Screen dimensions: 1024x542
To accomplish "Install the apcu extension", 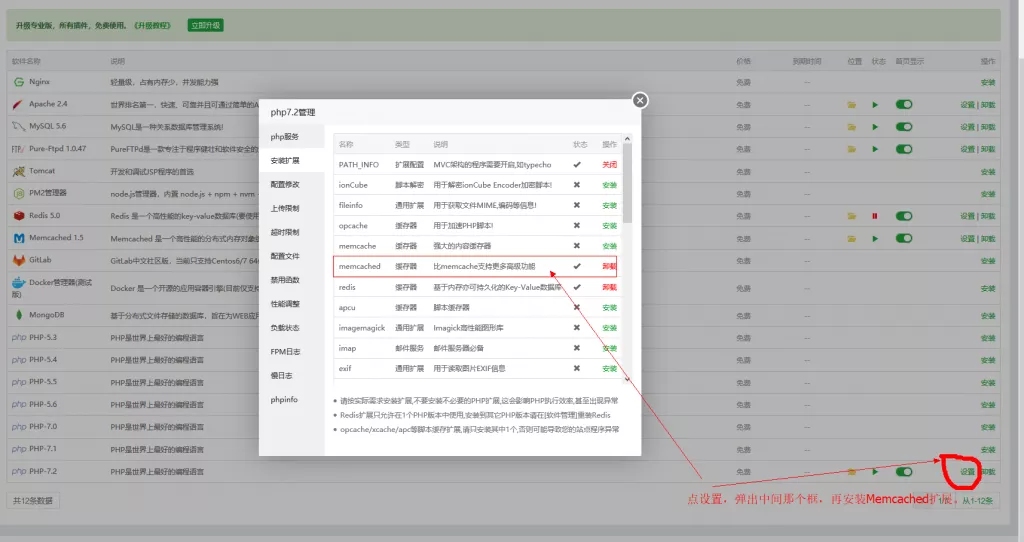I will pos(609,308).
